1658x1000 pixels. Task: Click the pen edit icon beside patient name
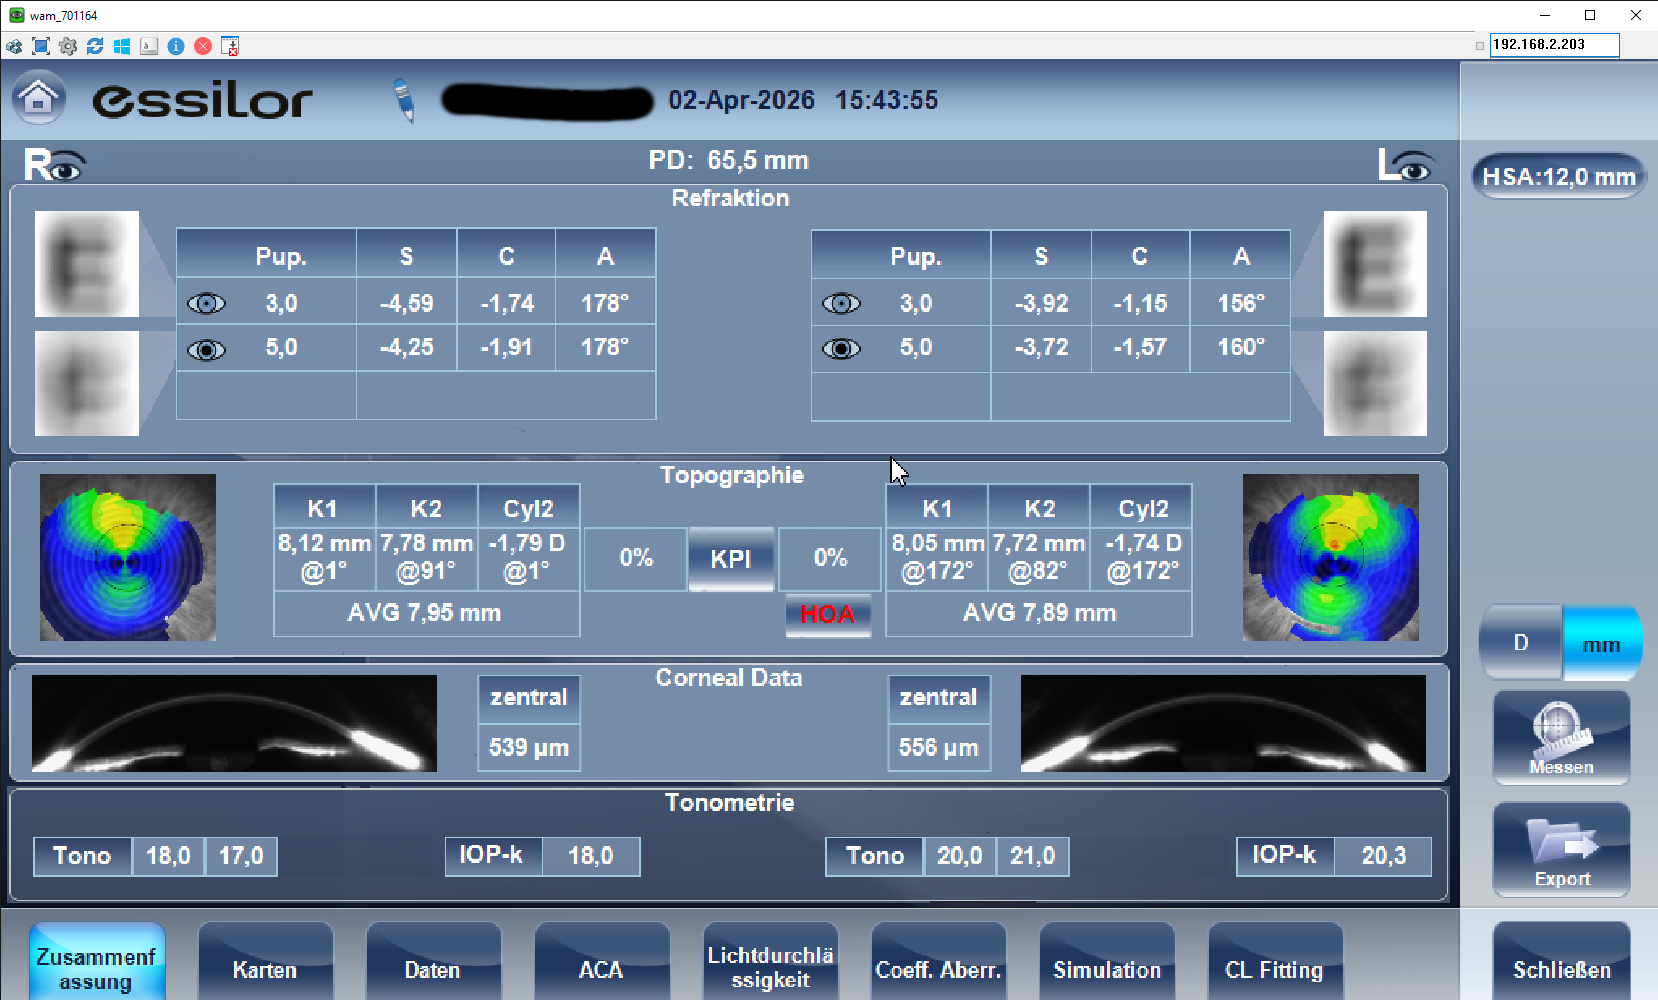(x=404, y=100)
